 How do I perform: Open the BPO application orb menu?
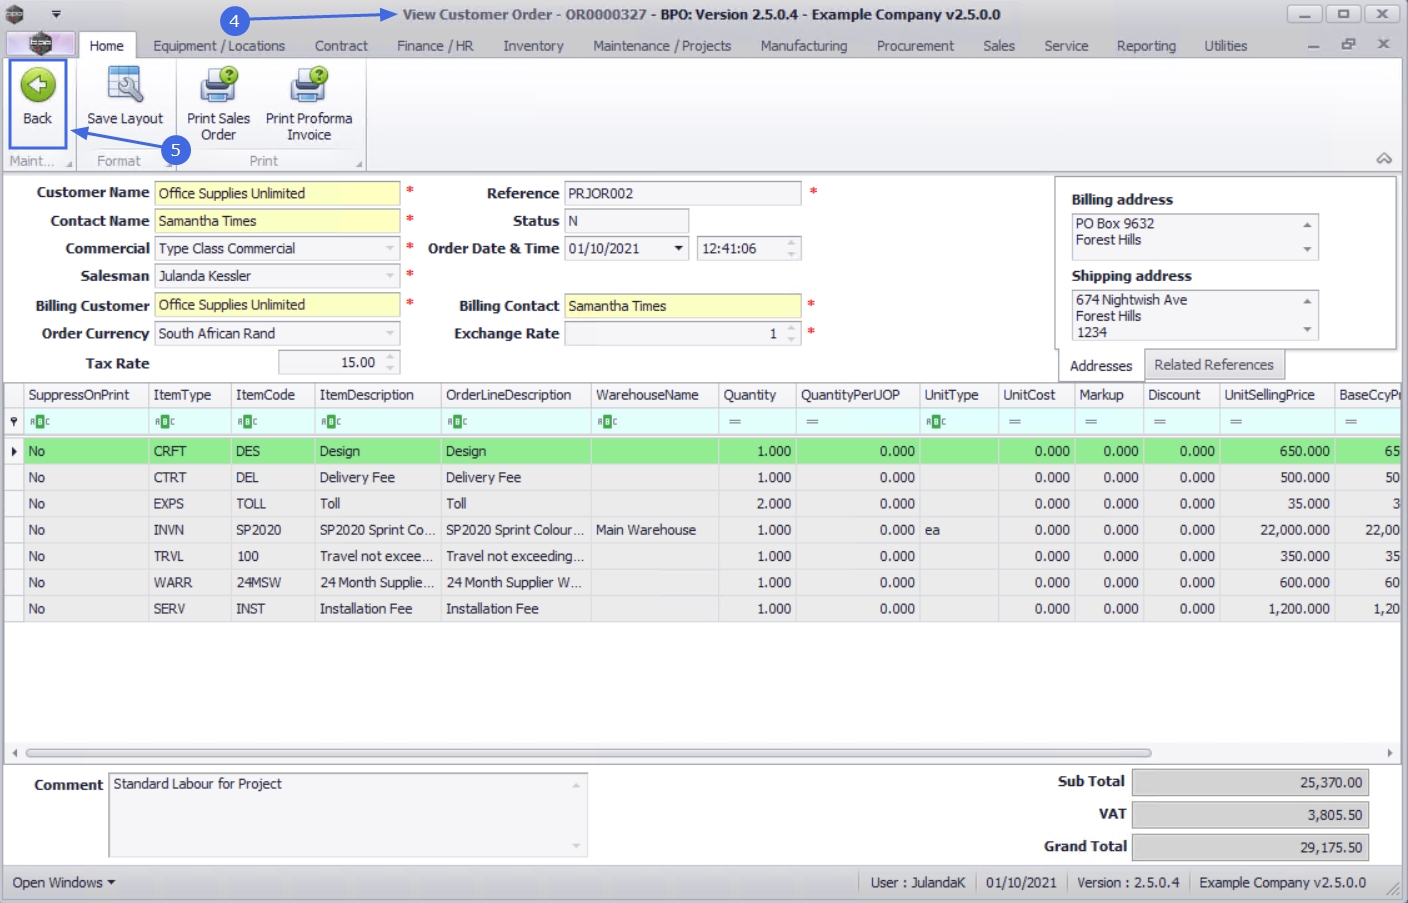pyautogui.click(x=40, y=44)
